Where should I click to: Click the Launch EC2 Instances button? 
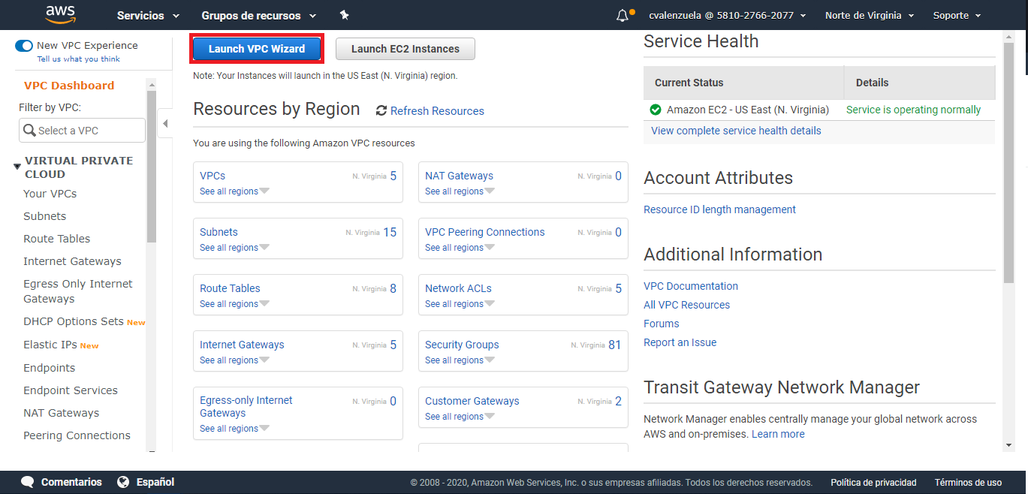click(x=405, y=49)
